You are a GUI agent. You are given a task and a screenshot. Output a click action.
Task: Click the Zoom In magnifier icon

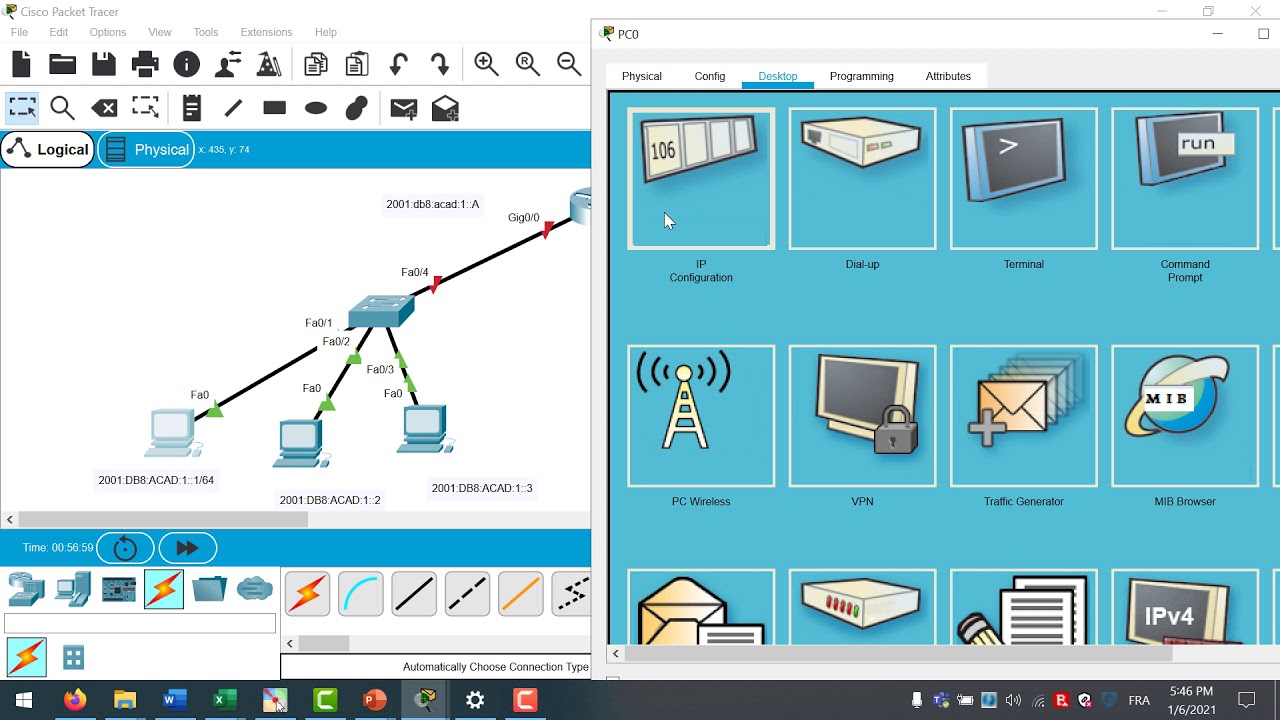pyautogui.click(x=486, y=65)
